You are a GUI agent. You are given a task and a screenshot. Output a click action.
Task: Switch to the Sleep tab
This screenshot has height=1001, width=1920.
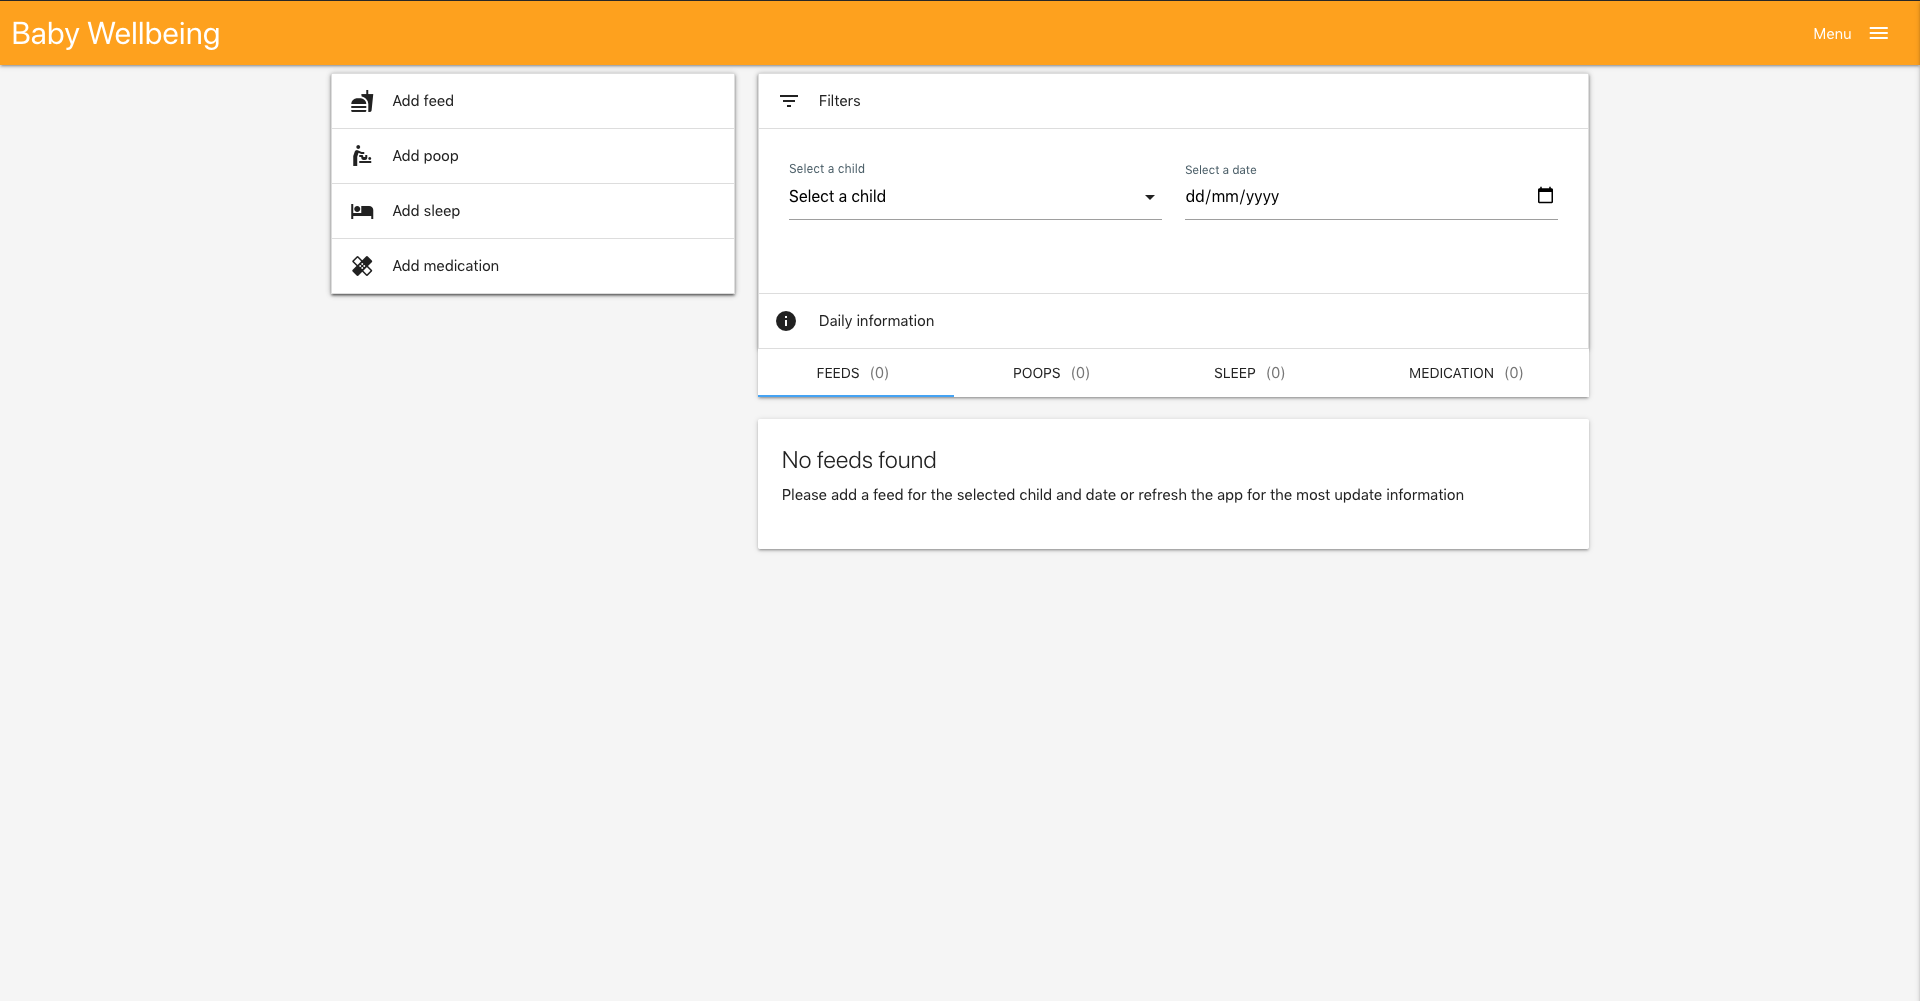(x=1249, y=373)
